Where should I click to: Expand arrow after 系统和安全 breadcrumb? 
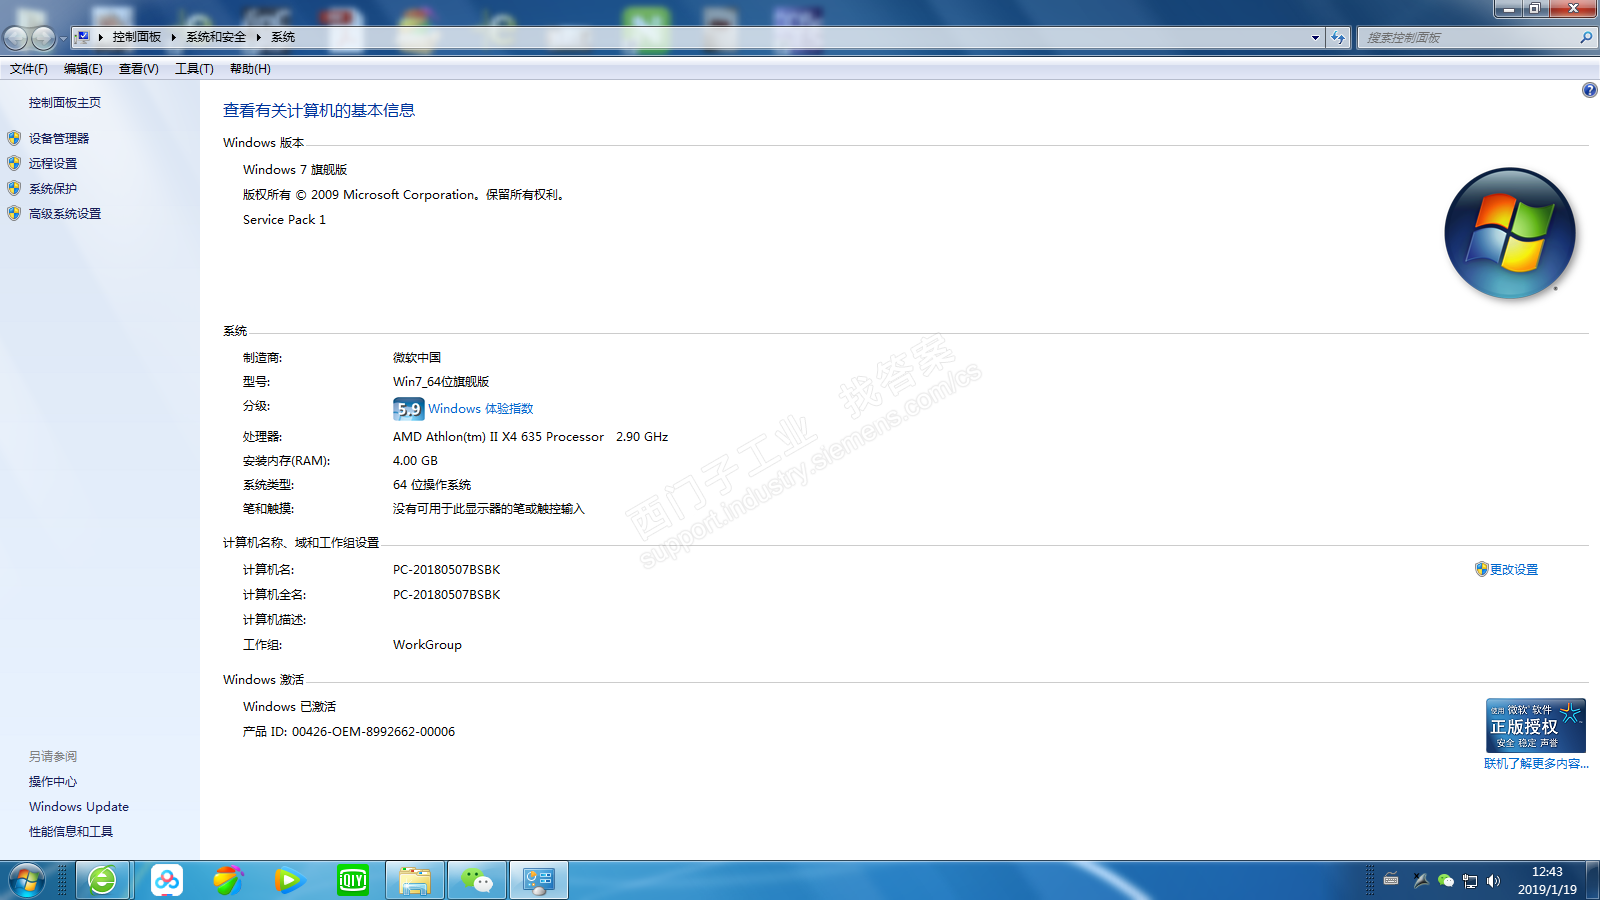click(259, 37)
